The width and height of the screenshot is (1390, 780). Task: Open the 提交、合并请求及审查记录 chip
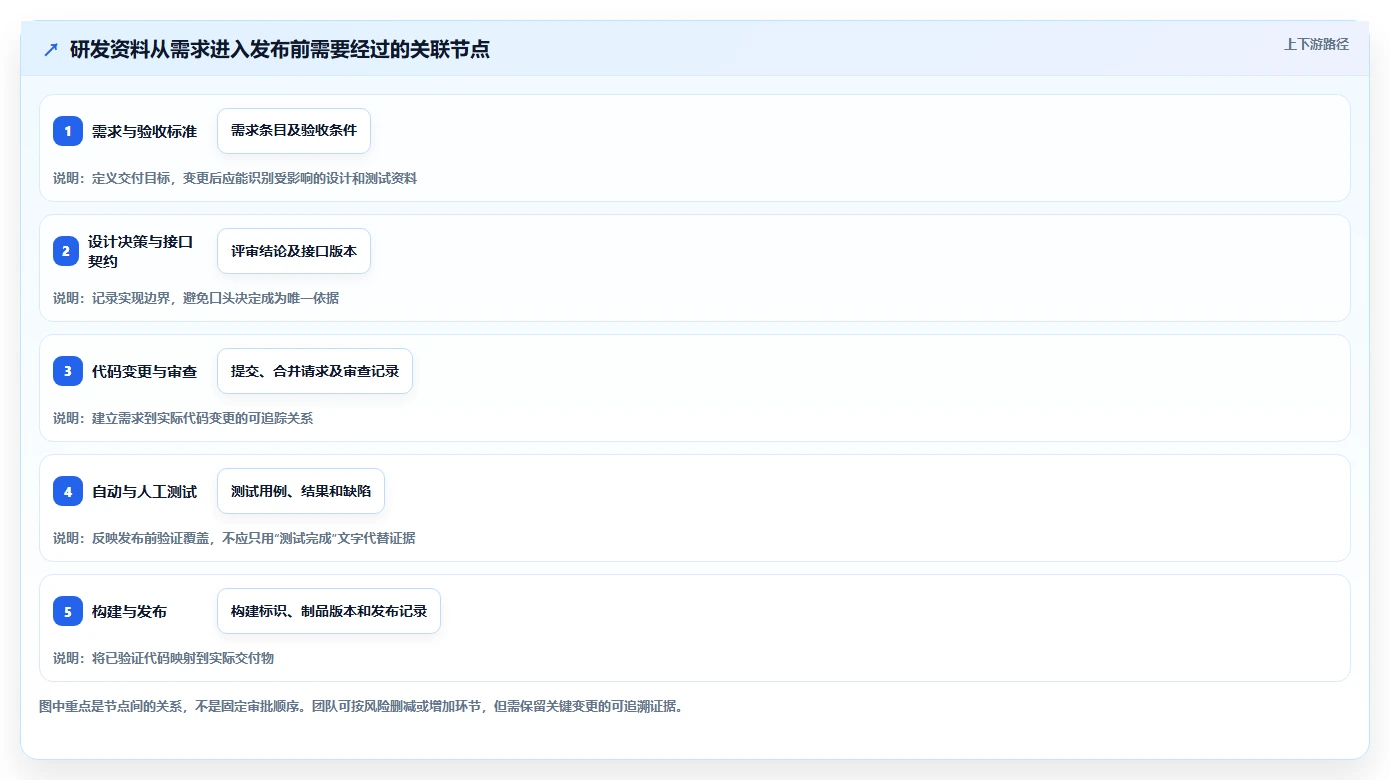(x=315, y=371)
